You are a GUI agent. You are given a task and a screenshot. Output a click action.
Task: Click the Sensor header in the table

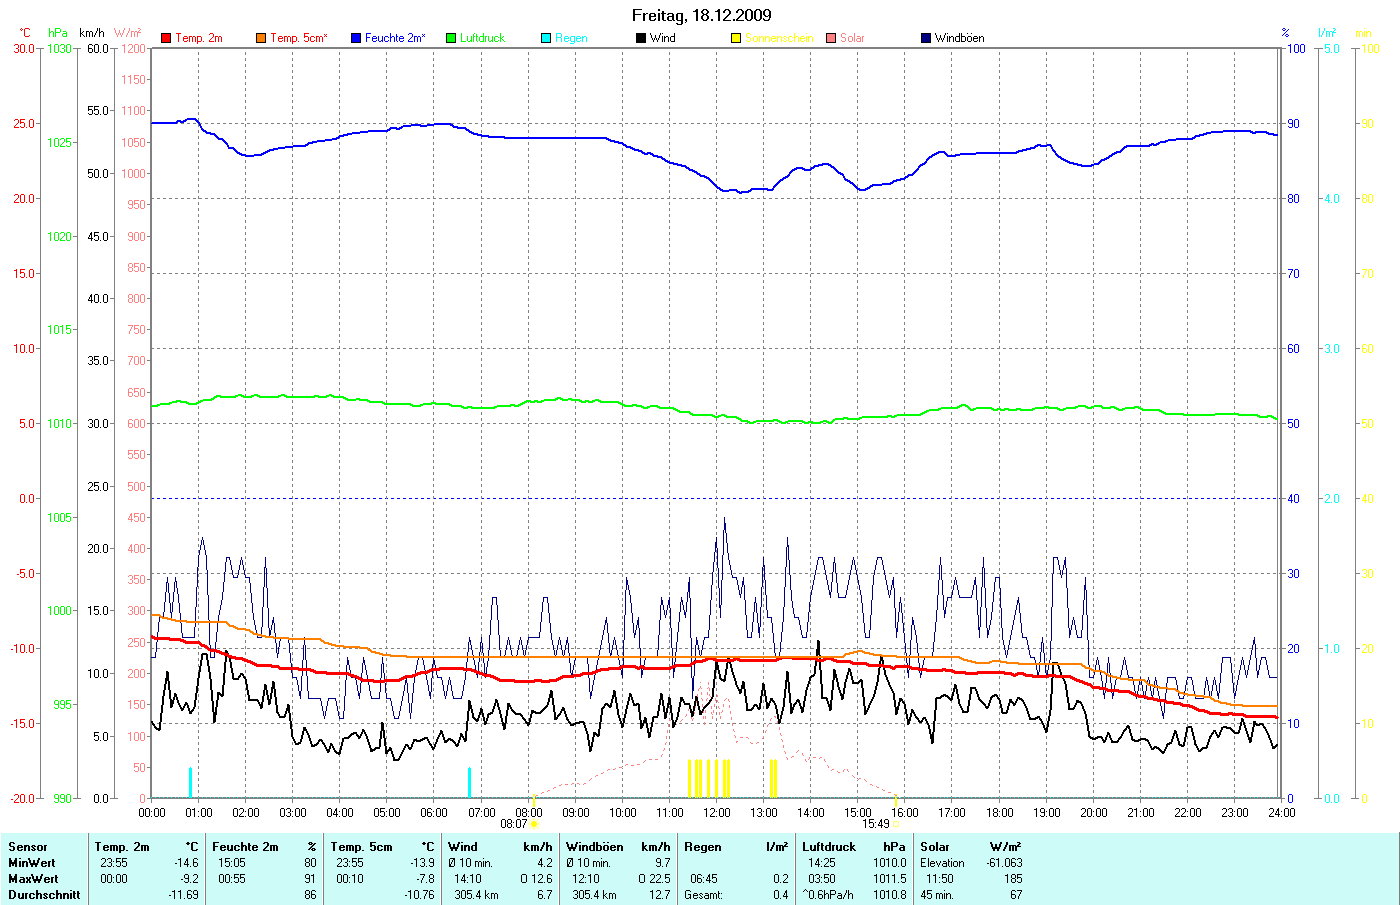(x=28, y=847)
